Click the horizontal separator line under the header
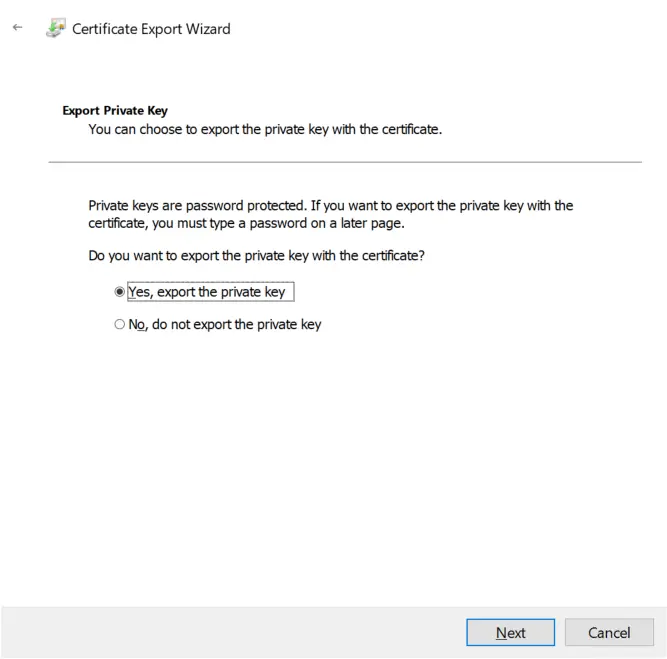The image size is (667, 659). click(345, 162)
